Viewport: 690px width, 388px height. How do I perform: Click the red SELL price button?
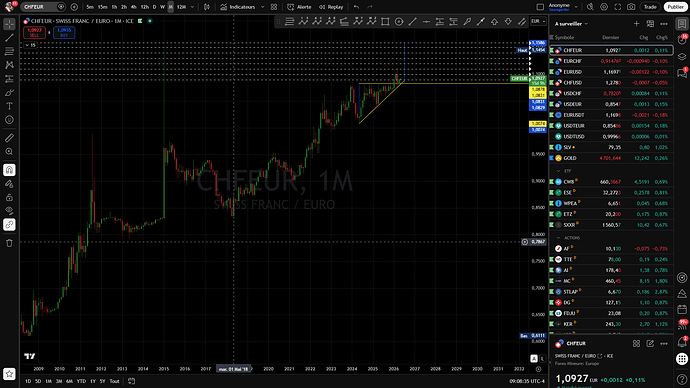34,33
